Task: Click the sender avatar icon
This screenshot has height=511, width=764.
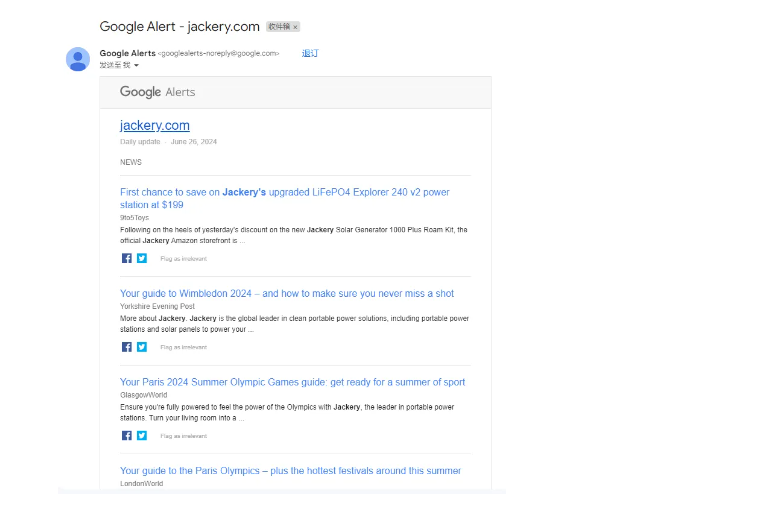Action: click(78, 59)
